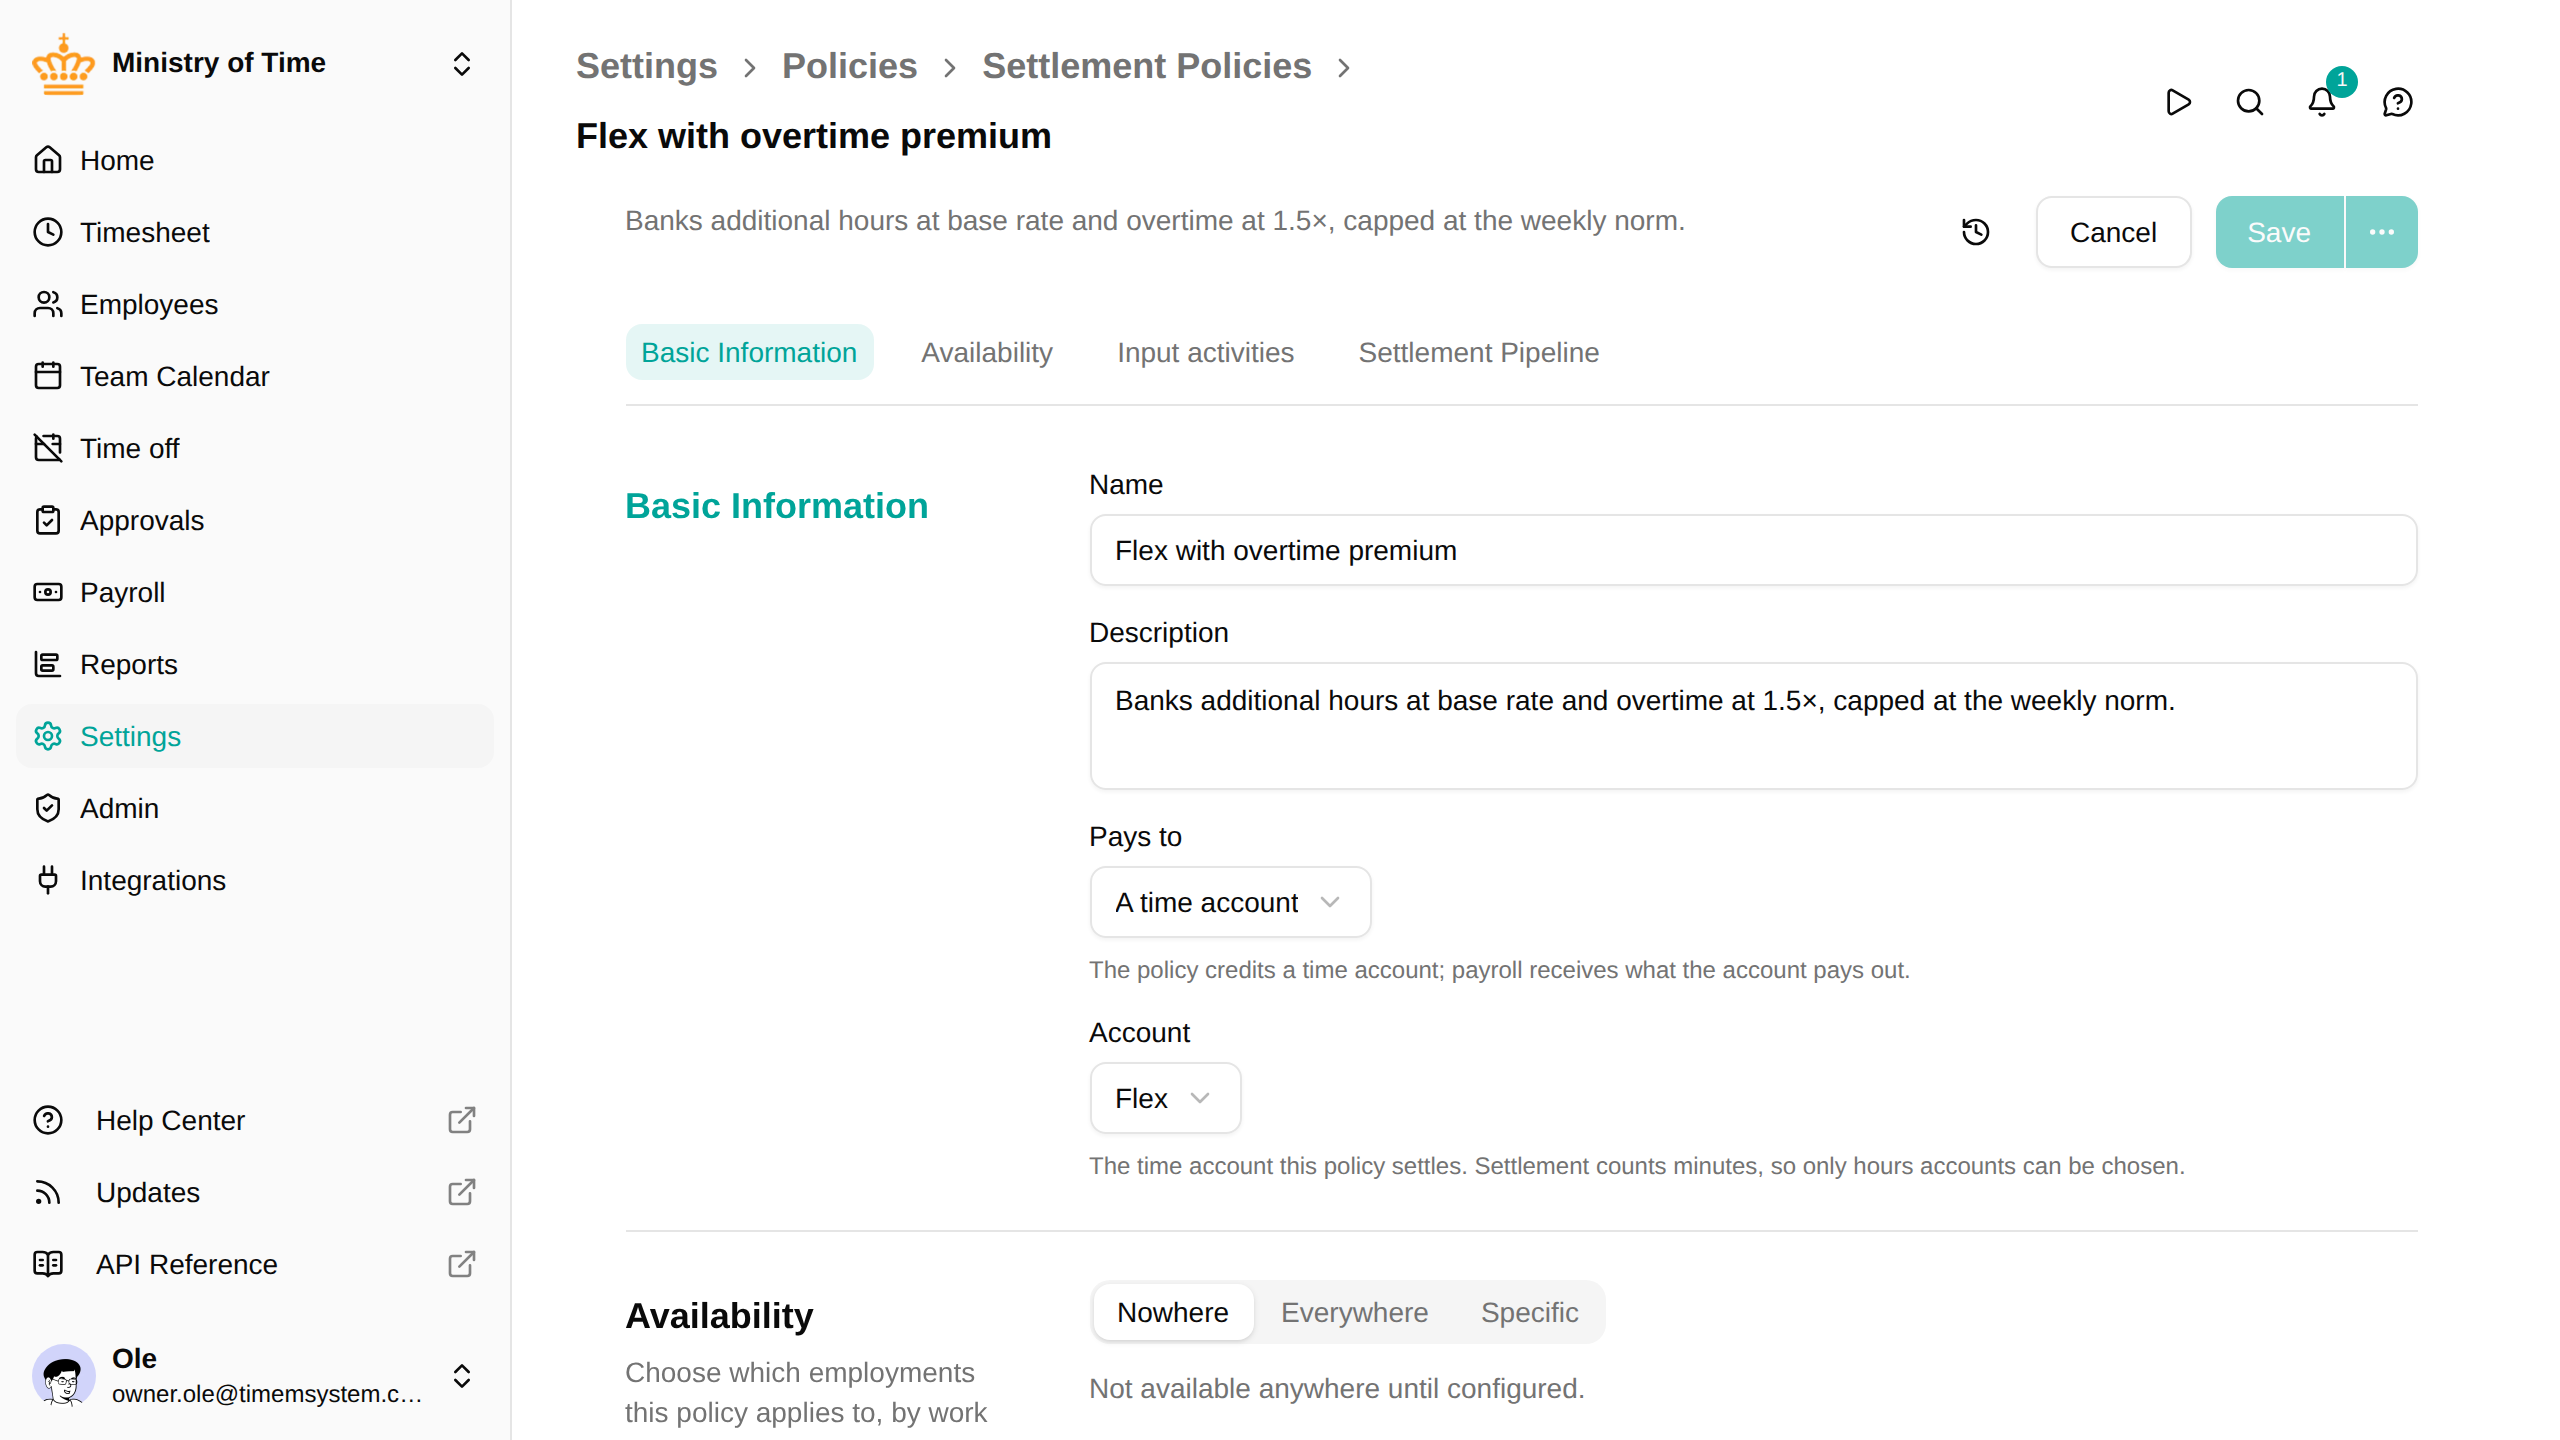This screenshot has width=2560, height=1440.
Task: Open API Reference link
Action: (x=254, y=1264)
